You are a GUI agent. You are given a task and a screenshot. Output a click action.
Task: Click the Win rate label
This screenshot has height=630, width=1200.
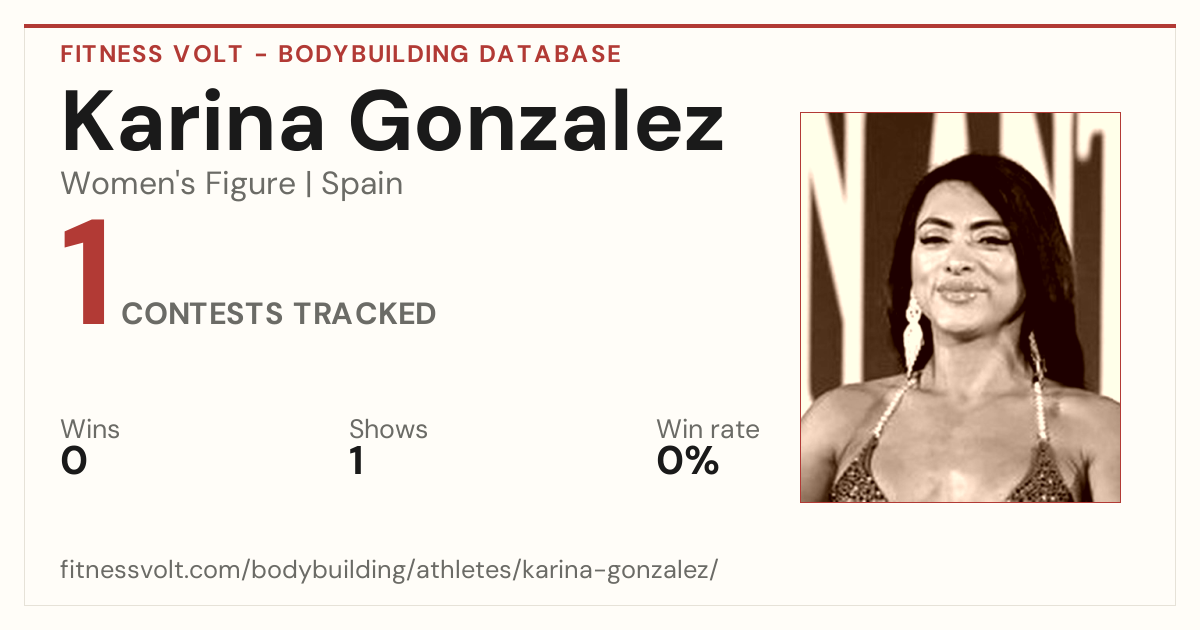708,430
